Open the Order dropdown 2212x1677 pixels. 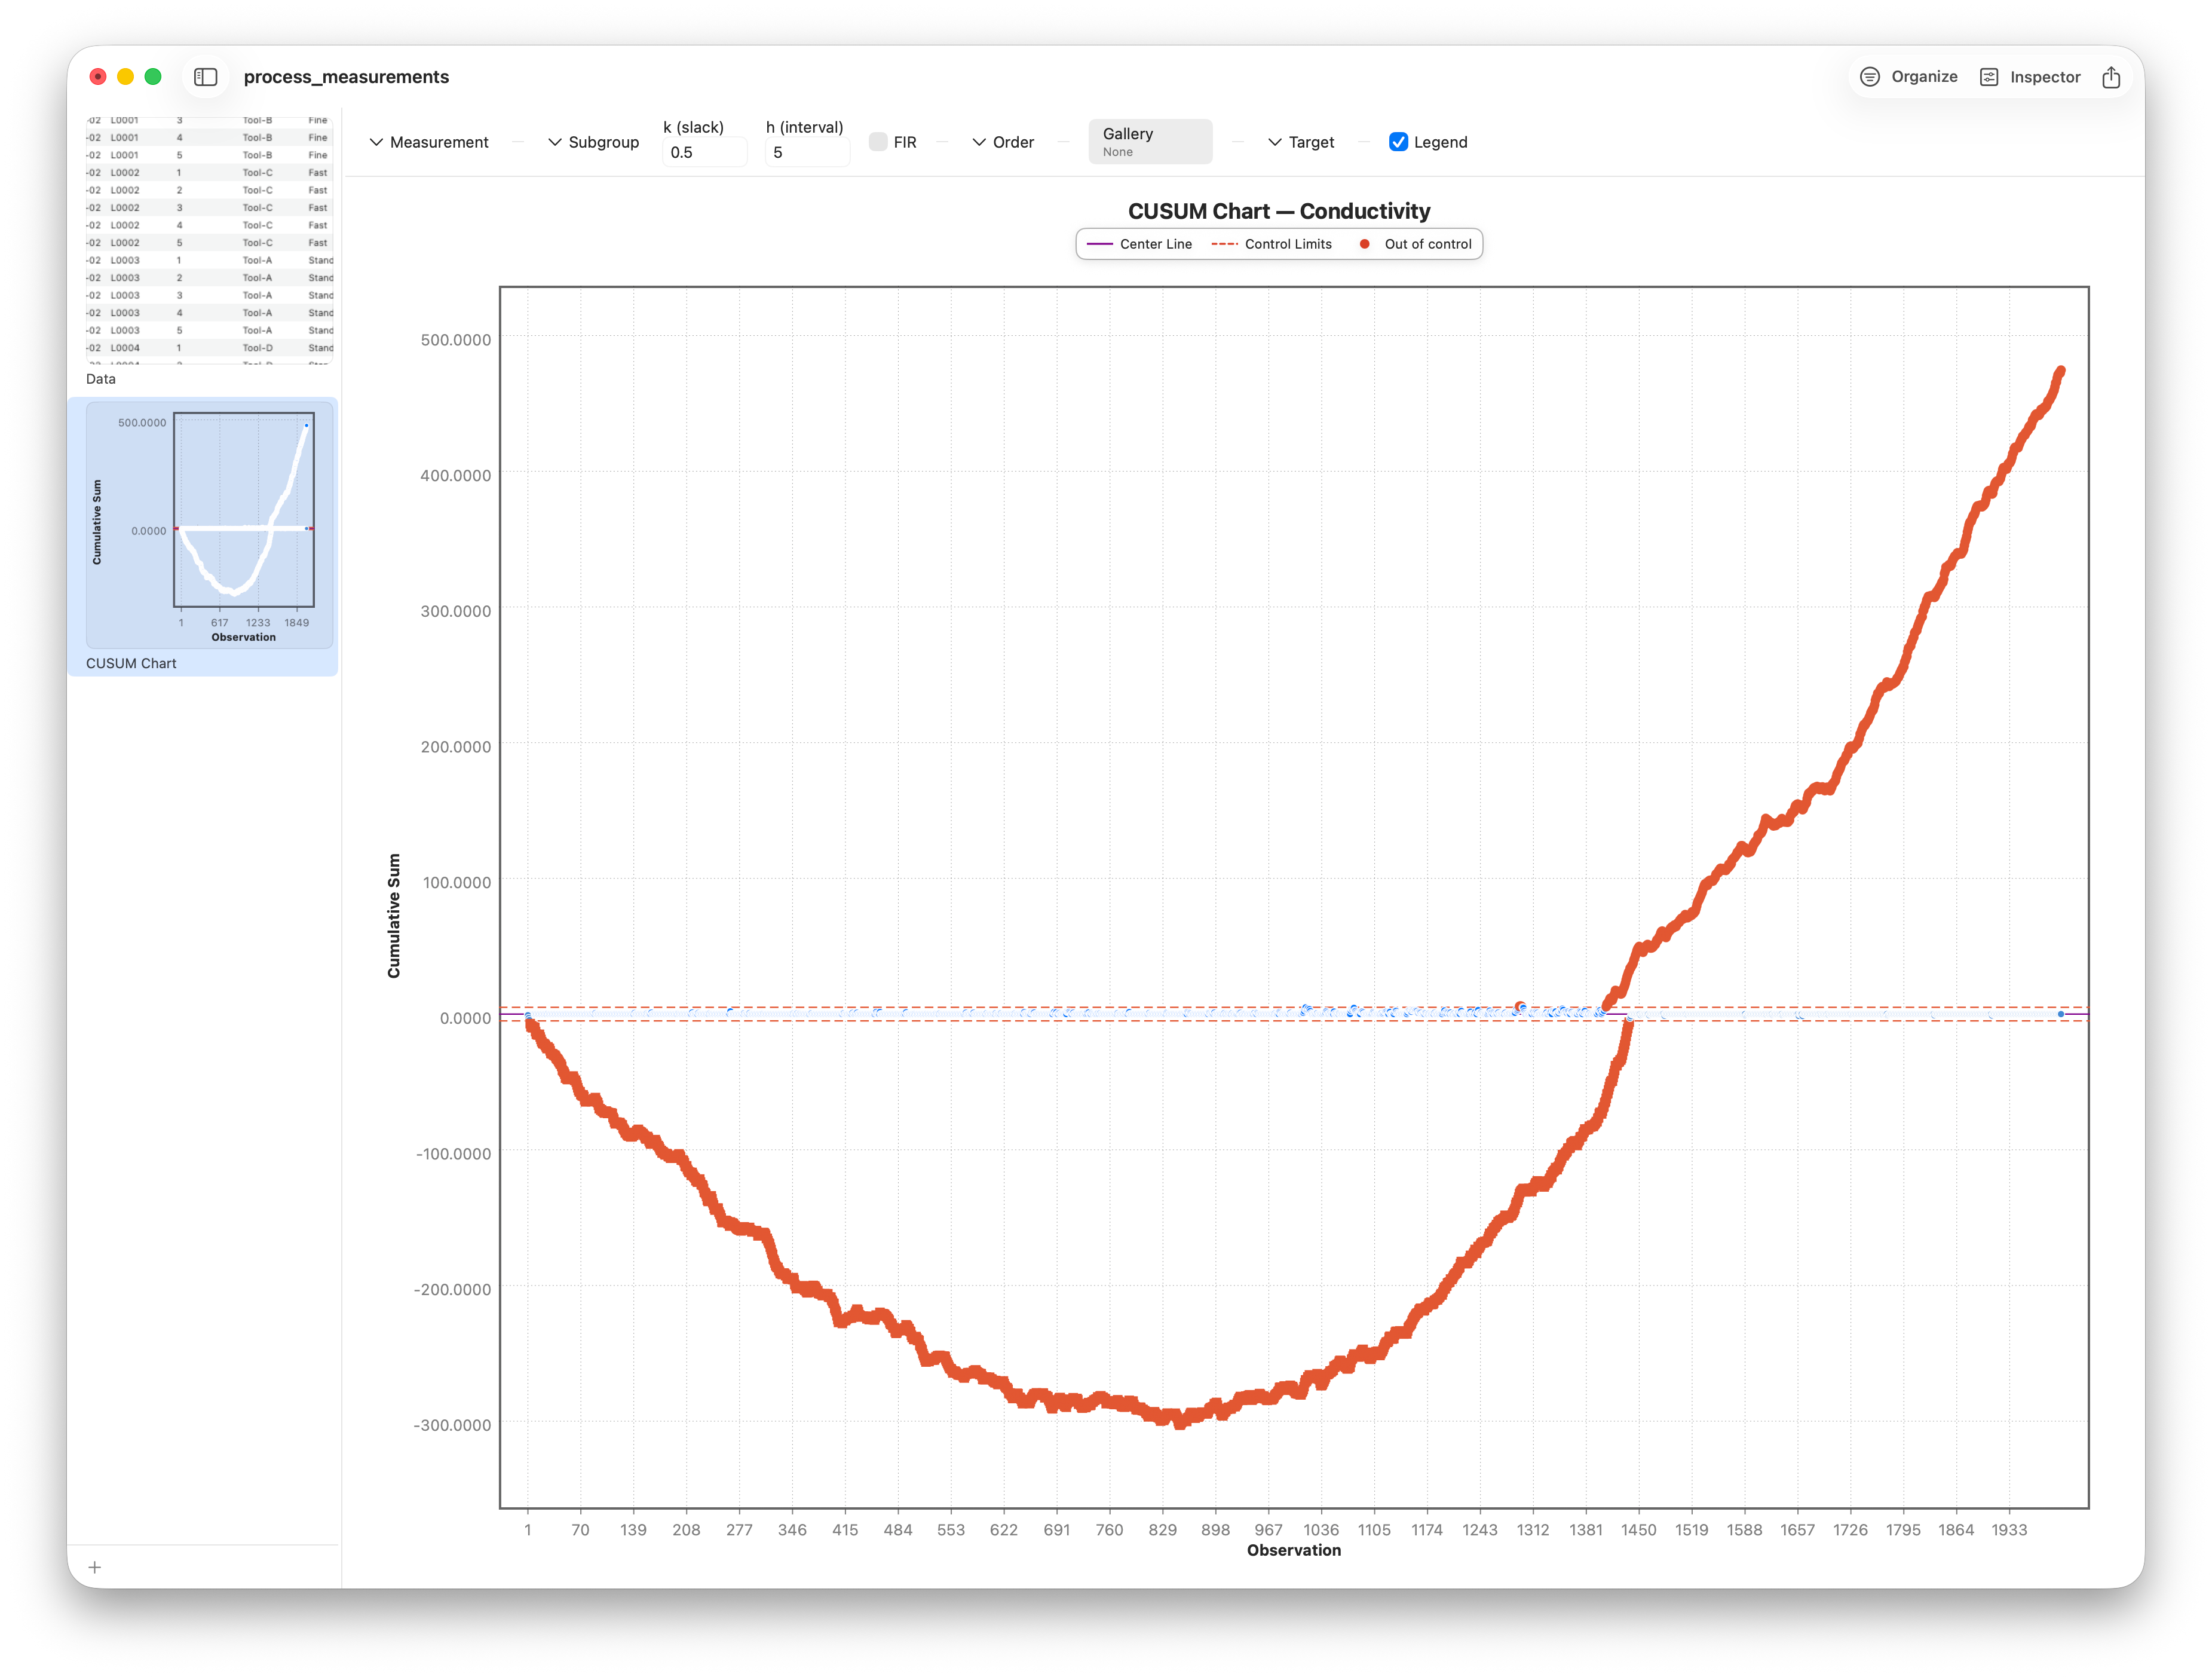coord(1003,142)
